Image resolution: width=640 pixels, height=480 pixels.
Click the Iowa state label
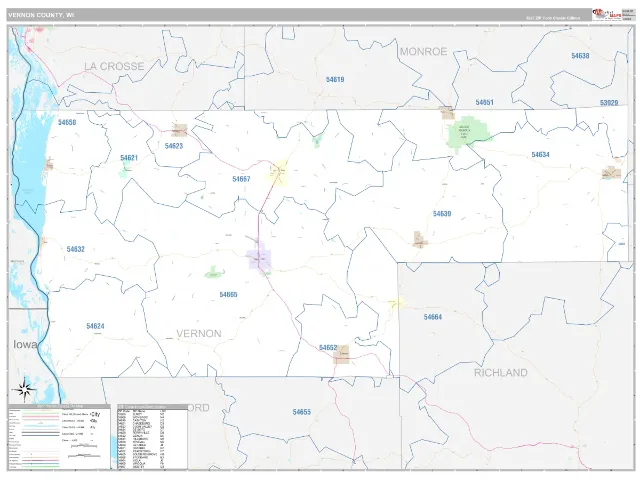25,344
